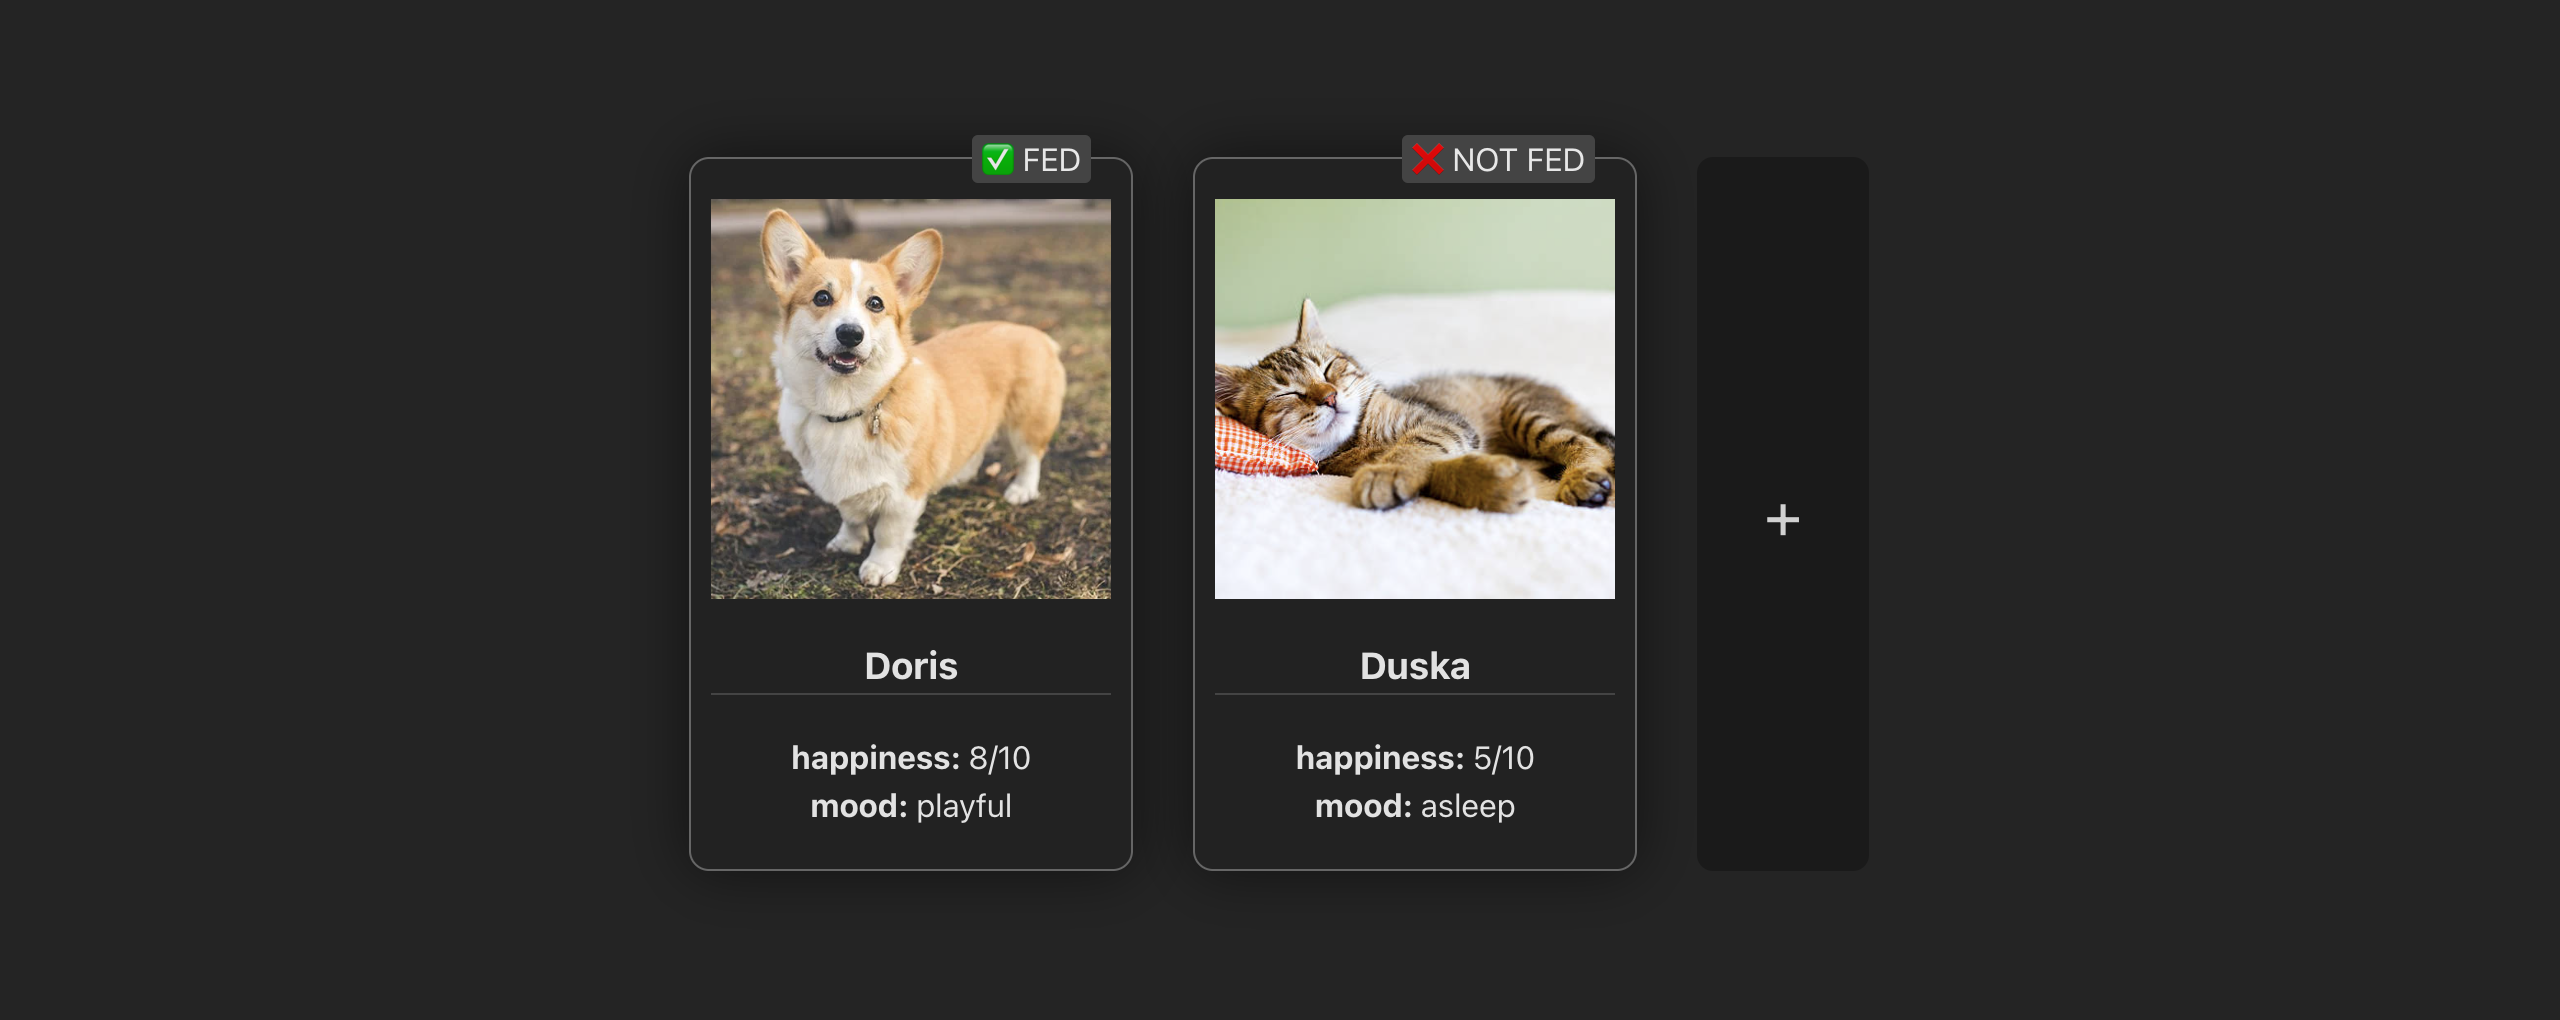Click Doris mood playful text
This screenshot has width=2560, height=1020.
[911, 806]
